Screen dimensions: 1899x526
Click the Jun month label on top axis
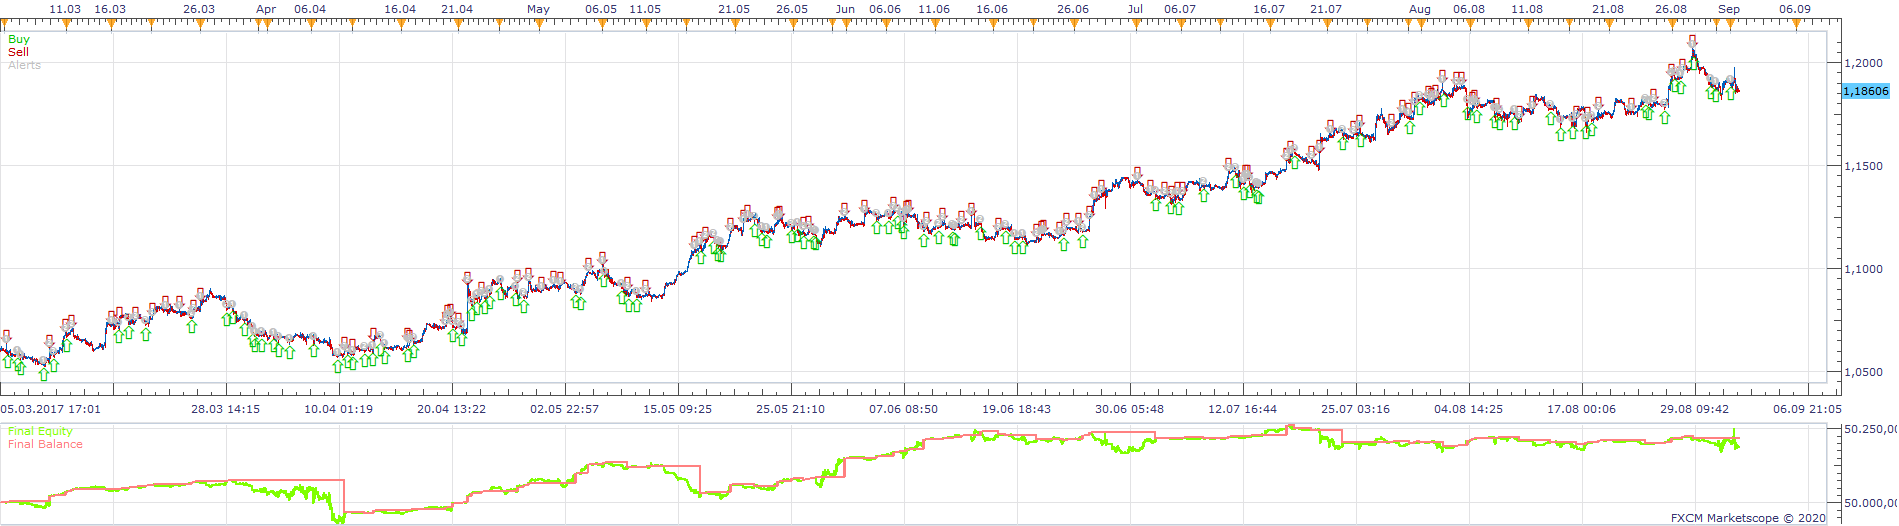click(x=846, y=9)
